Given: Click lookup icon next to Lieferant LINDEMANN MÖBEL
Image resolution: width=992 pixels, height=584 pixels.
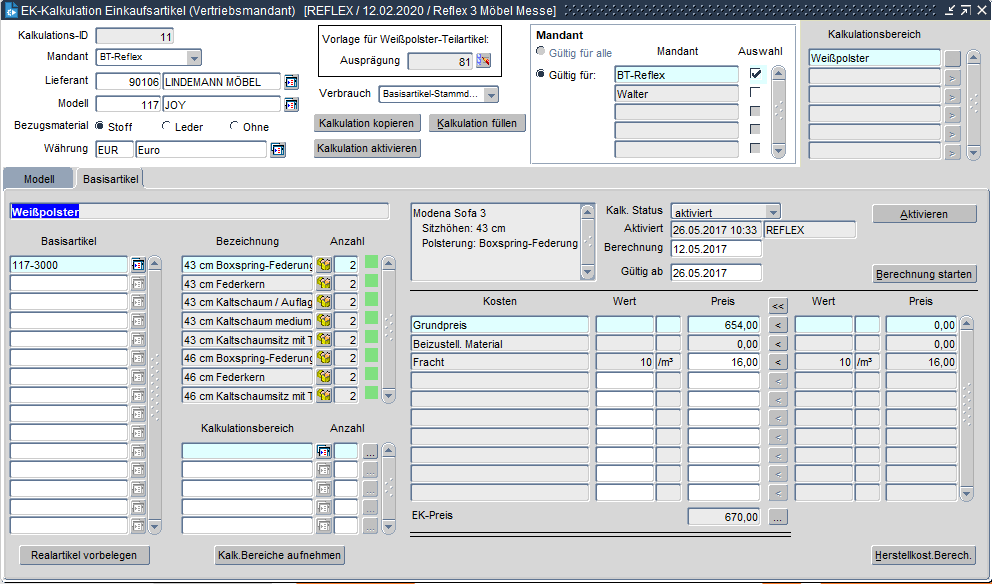Looking at the screenshot, I should (x=292, y=81).
